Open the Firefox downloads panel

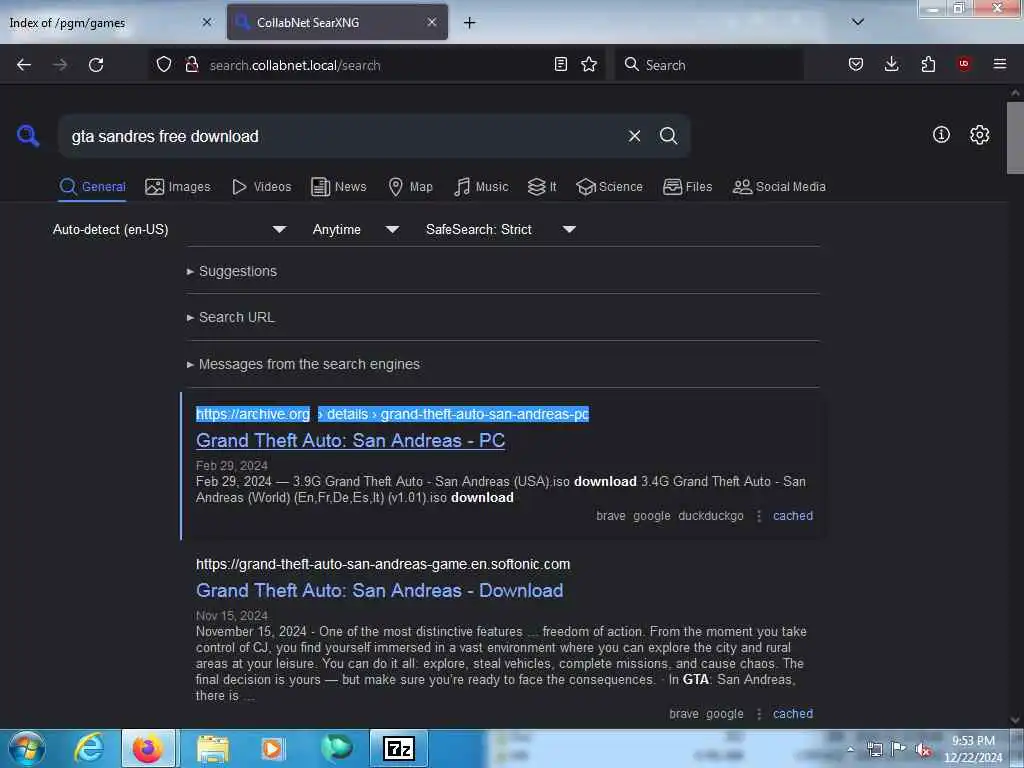point(891,65)
